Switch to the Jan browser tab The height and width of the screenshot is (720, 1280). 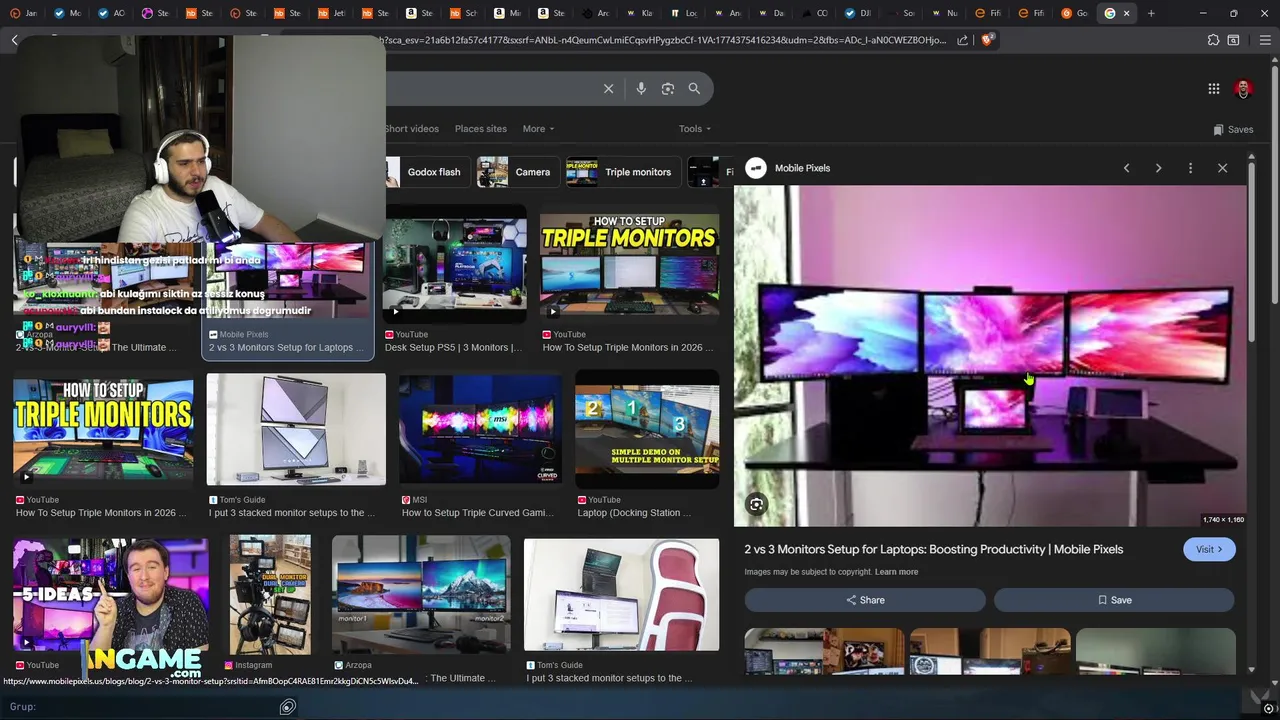(24, 13)
